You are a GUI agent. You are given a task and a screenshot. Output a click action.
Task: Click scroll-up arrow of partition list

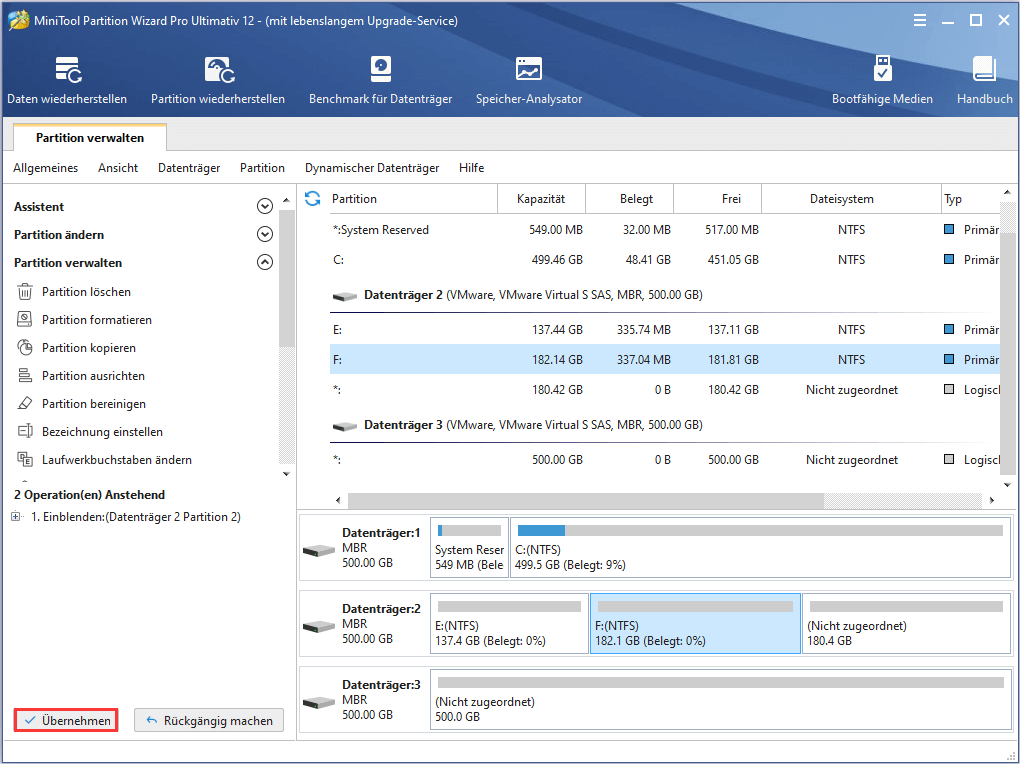(1007, 193)
